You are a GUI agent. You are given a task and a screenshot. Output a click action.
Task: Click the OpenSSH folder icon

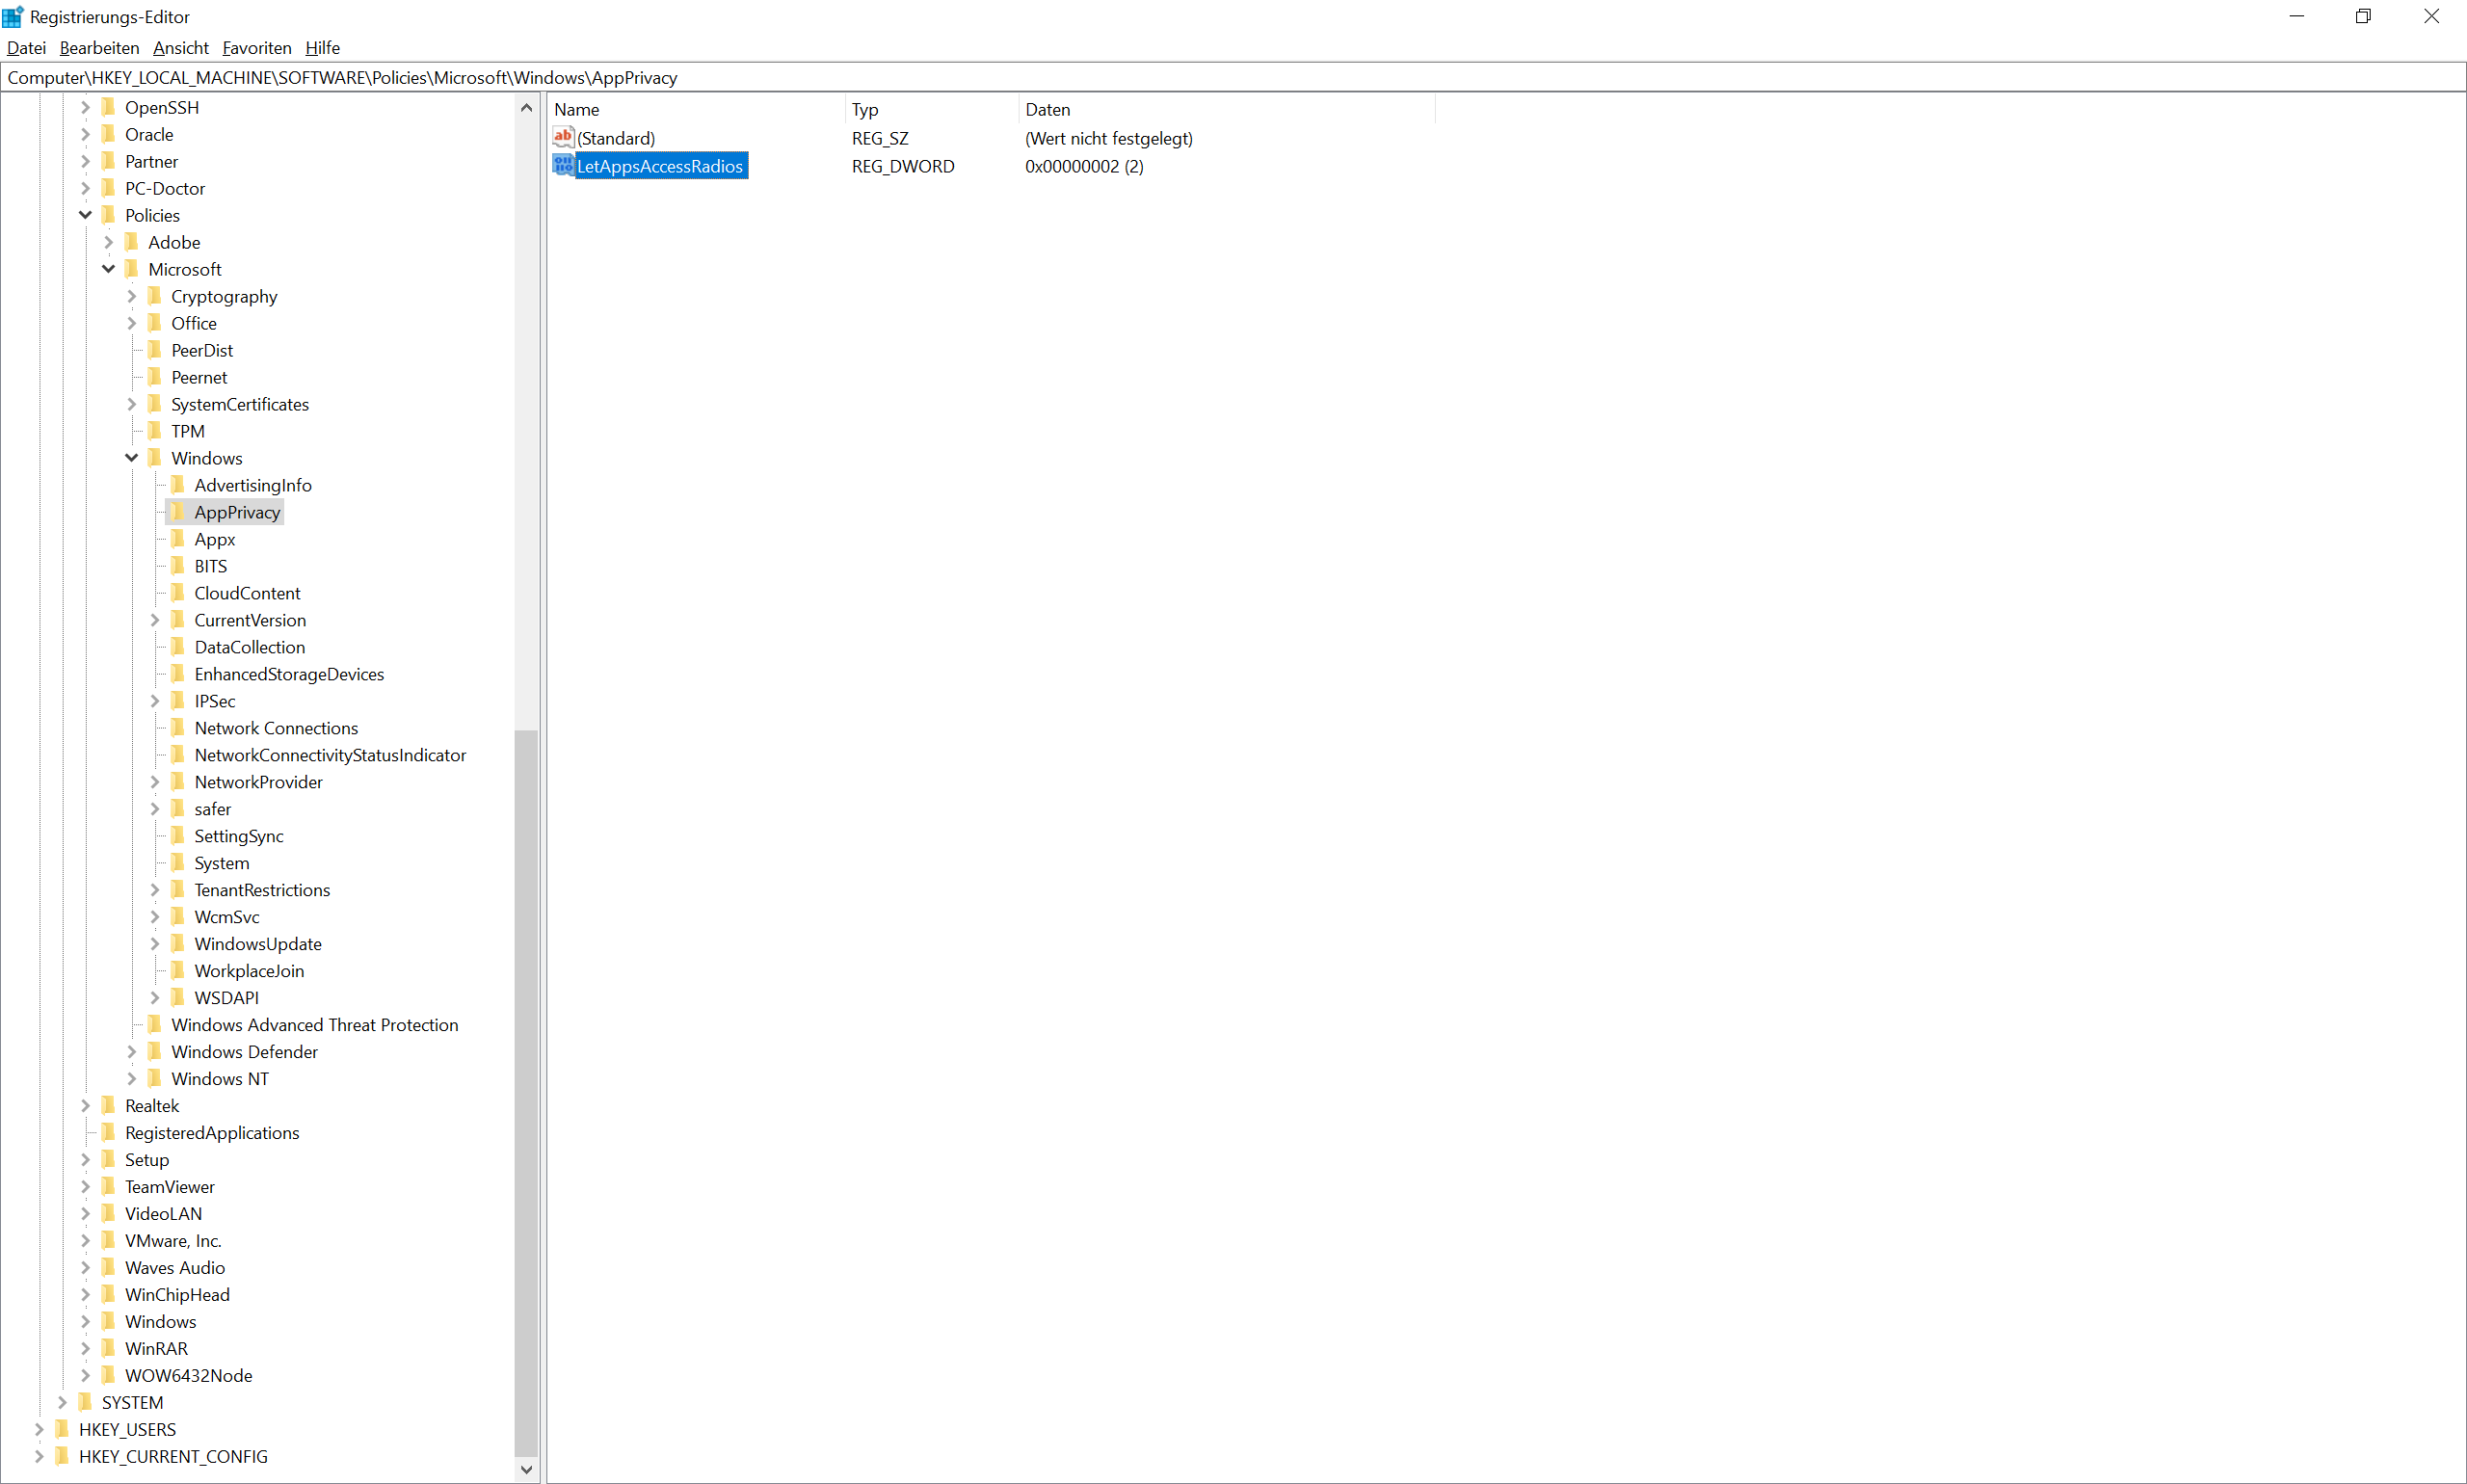[109, 107]
